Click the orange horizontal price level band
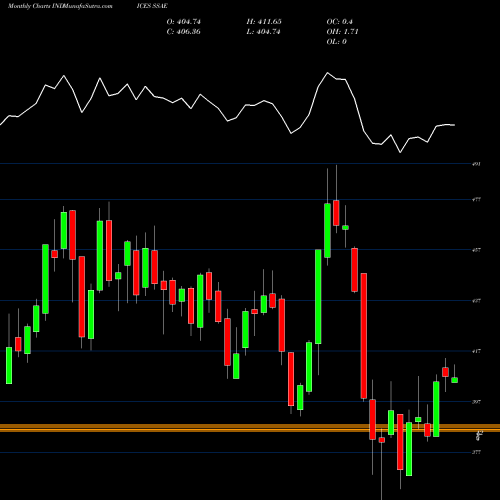This screenshot has height=500, width=500. click(x=250, y=428)
